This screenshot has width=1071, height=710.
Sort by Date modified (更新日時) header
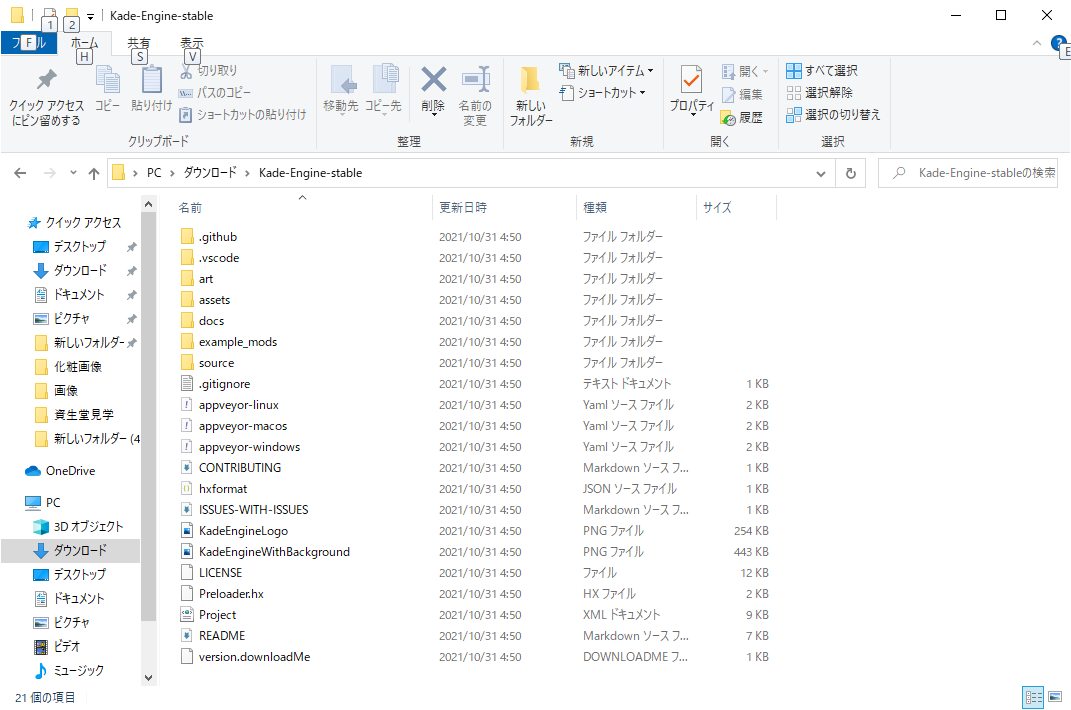463,208
